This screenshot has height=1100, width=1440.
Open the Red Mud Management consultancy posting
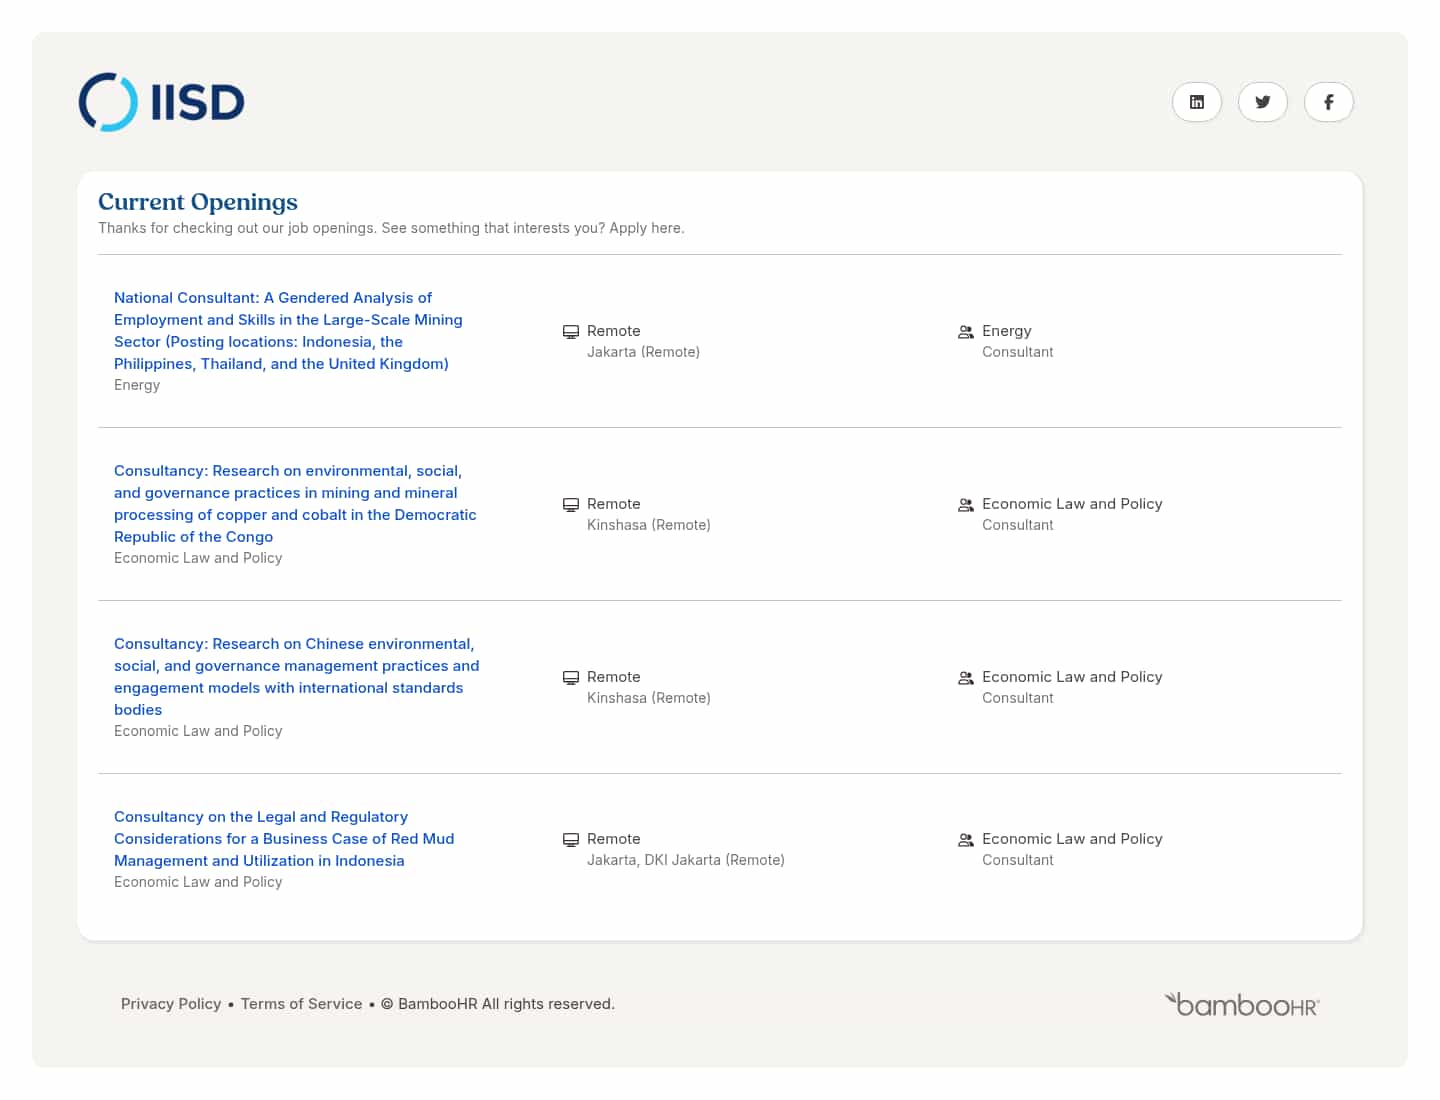pyautogui.click(x=284, y=839)
